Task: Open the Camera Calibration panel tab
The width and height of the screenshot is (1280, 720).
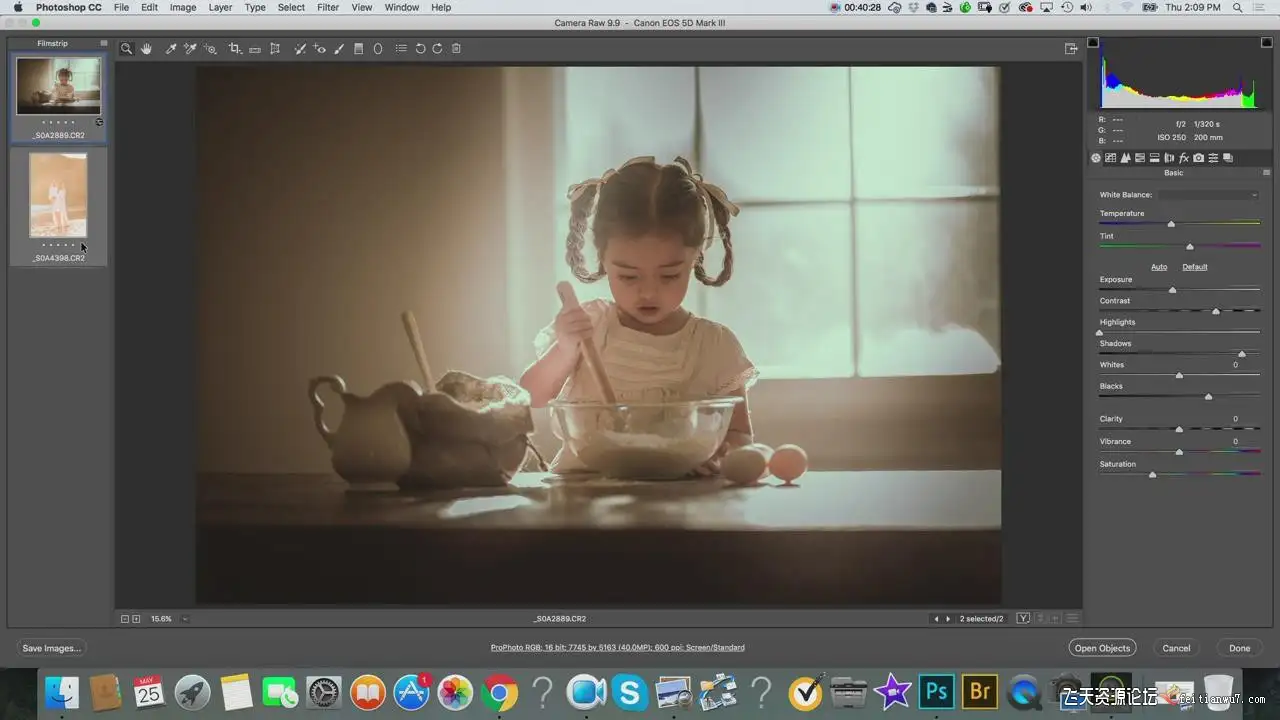Action: 1199,158
